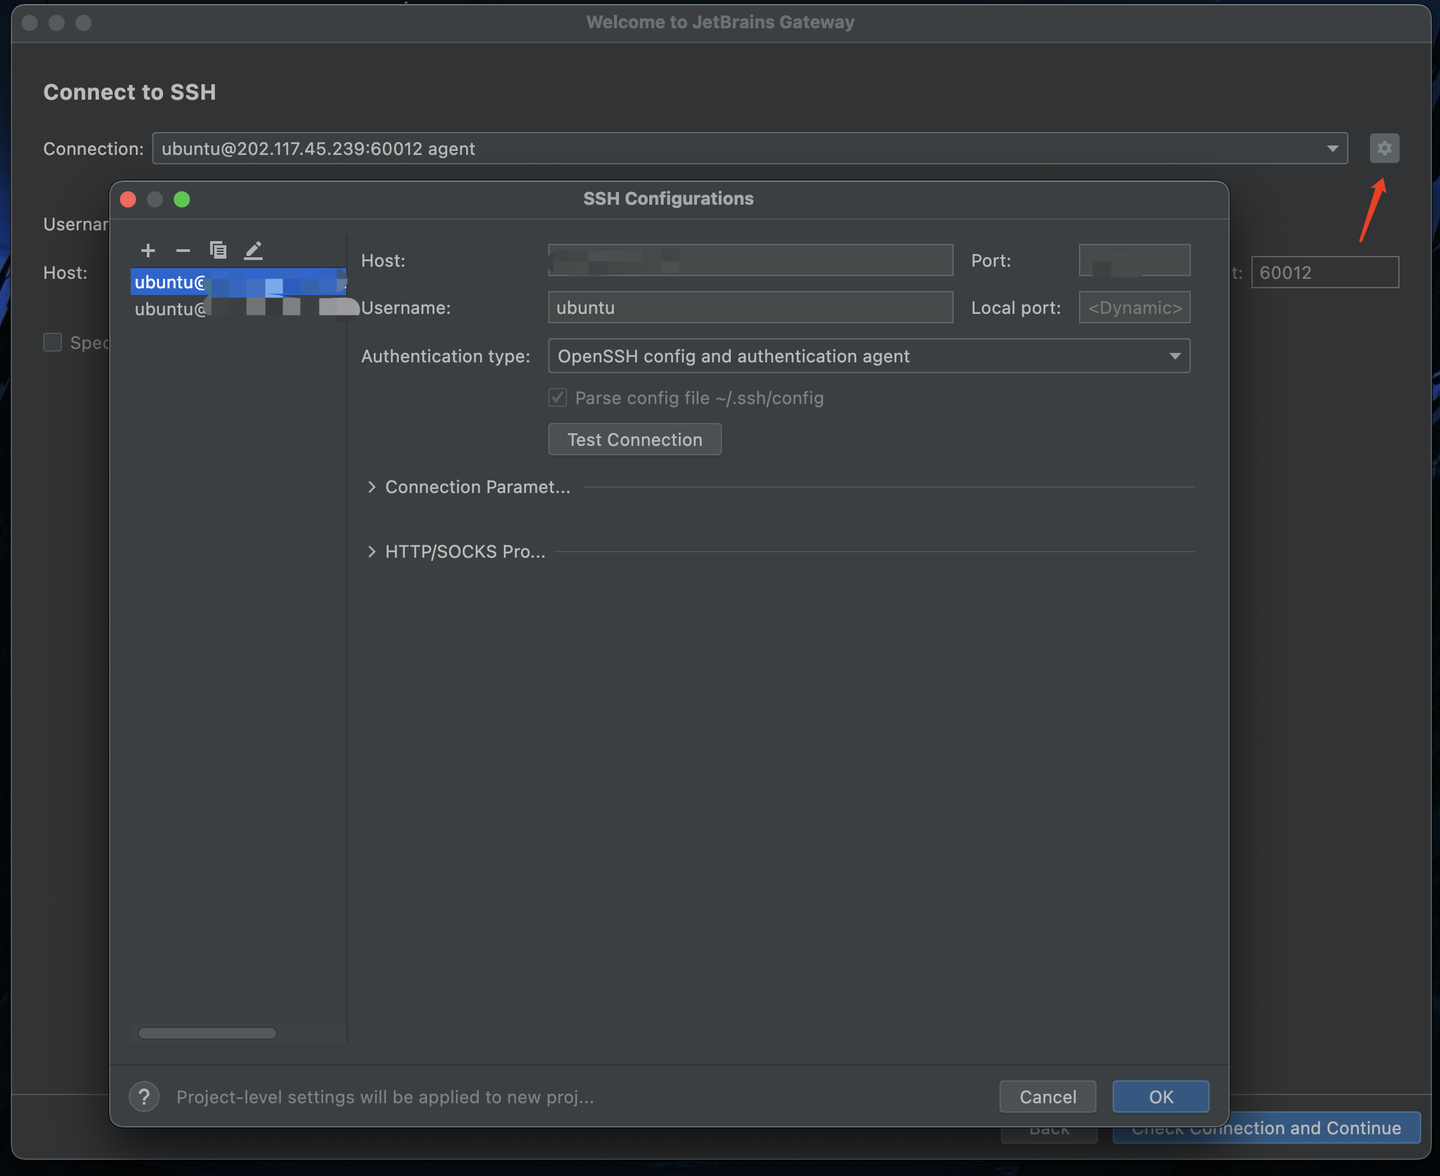Open the Connection dropdown list
This screenshot has height=1176, width=1440.
(1333, 148)
